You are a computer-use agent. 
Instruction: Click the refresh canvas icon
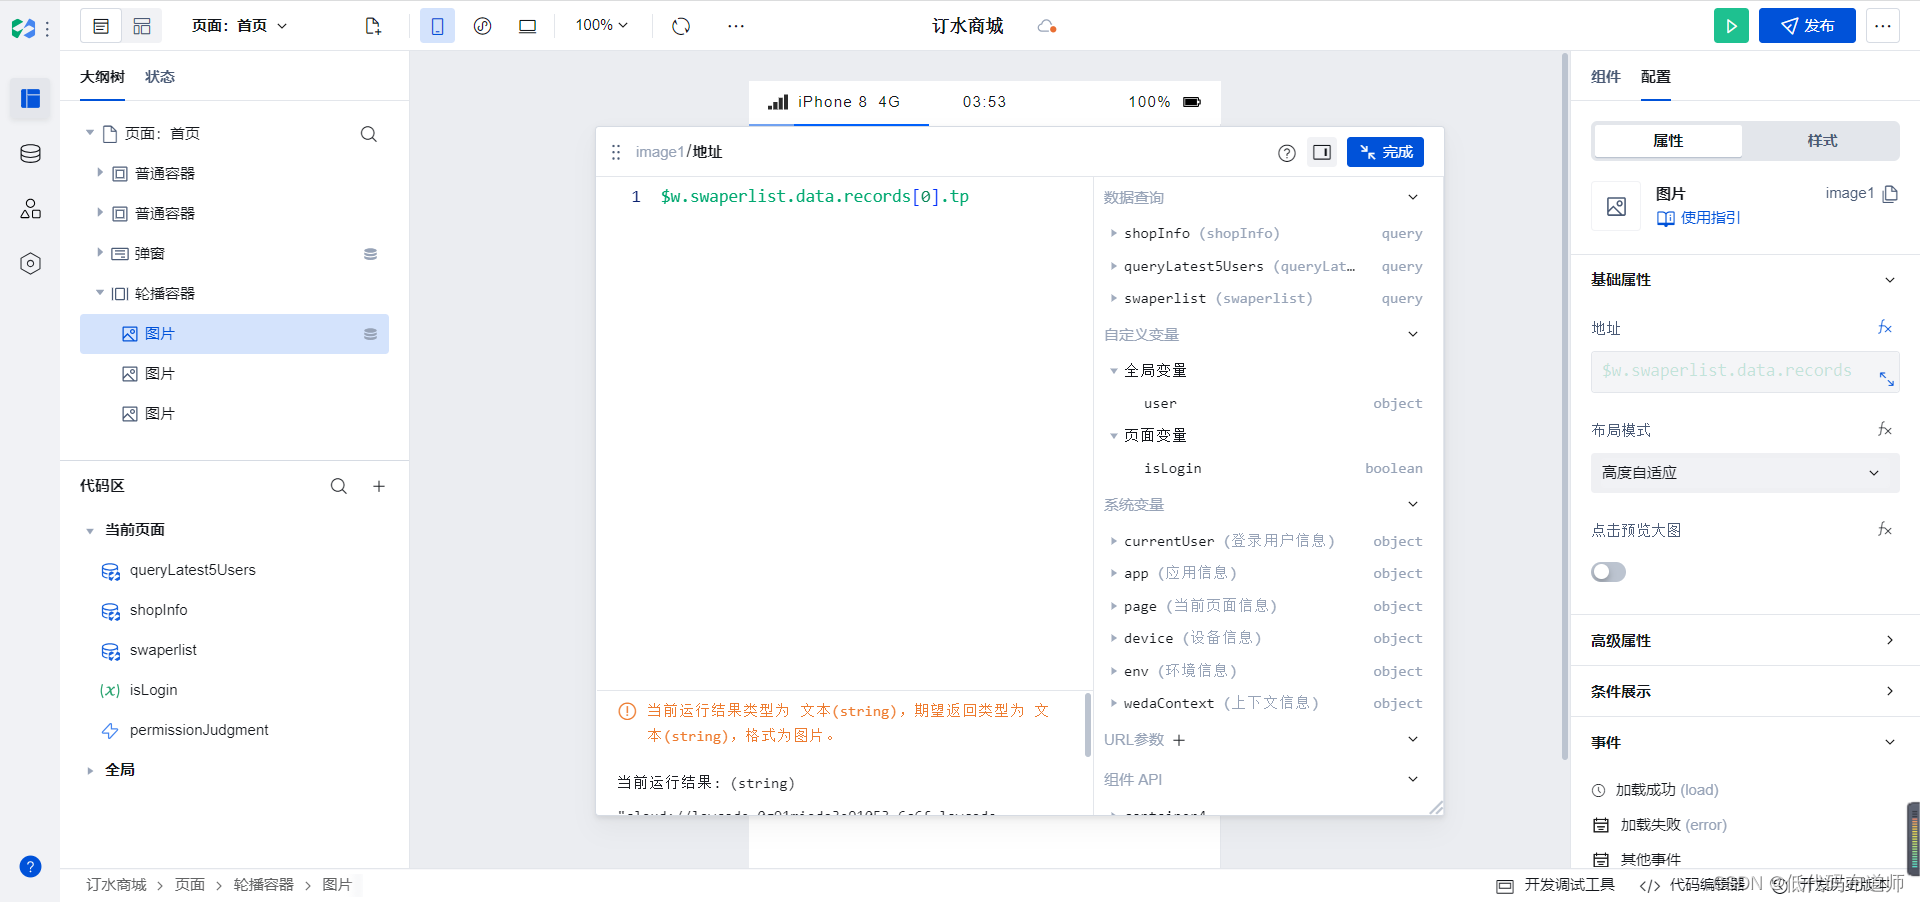click(x=681, y=26)
